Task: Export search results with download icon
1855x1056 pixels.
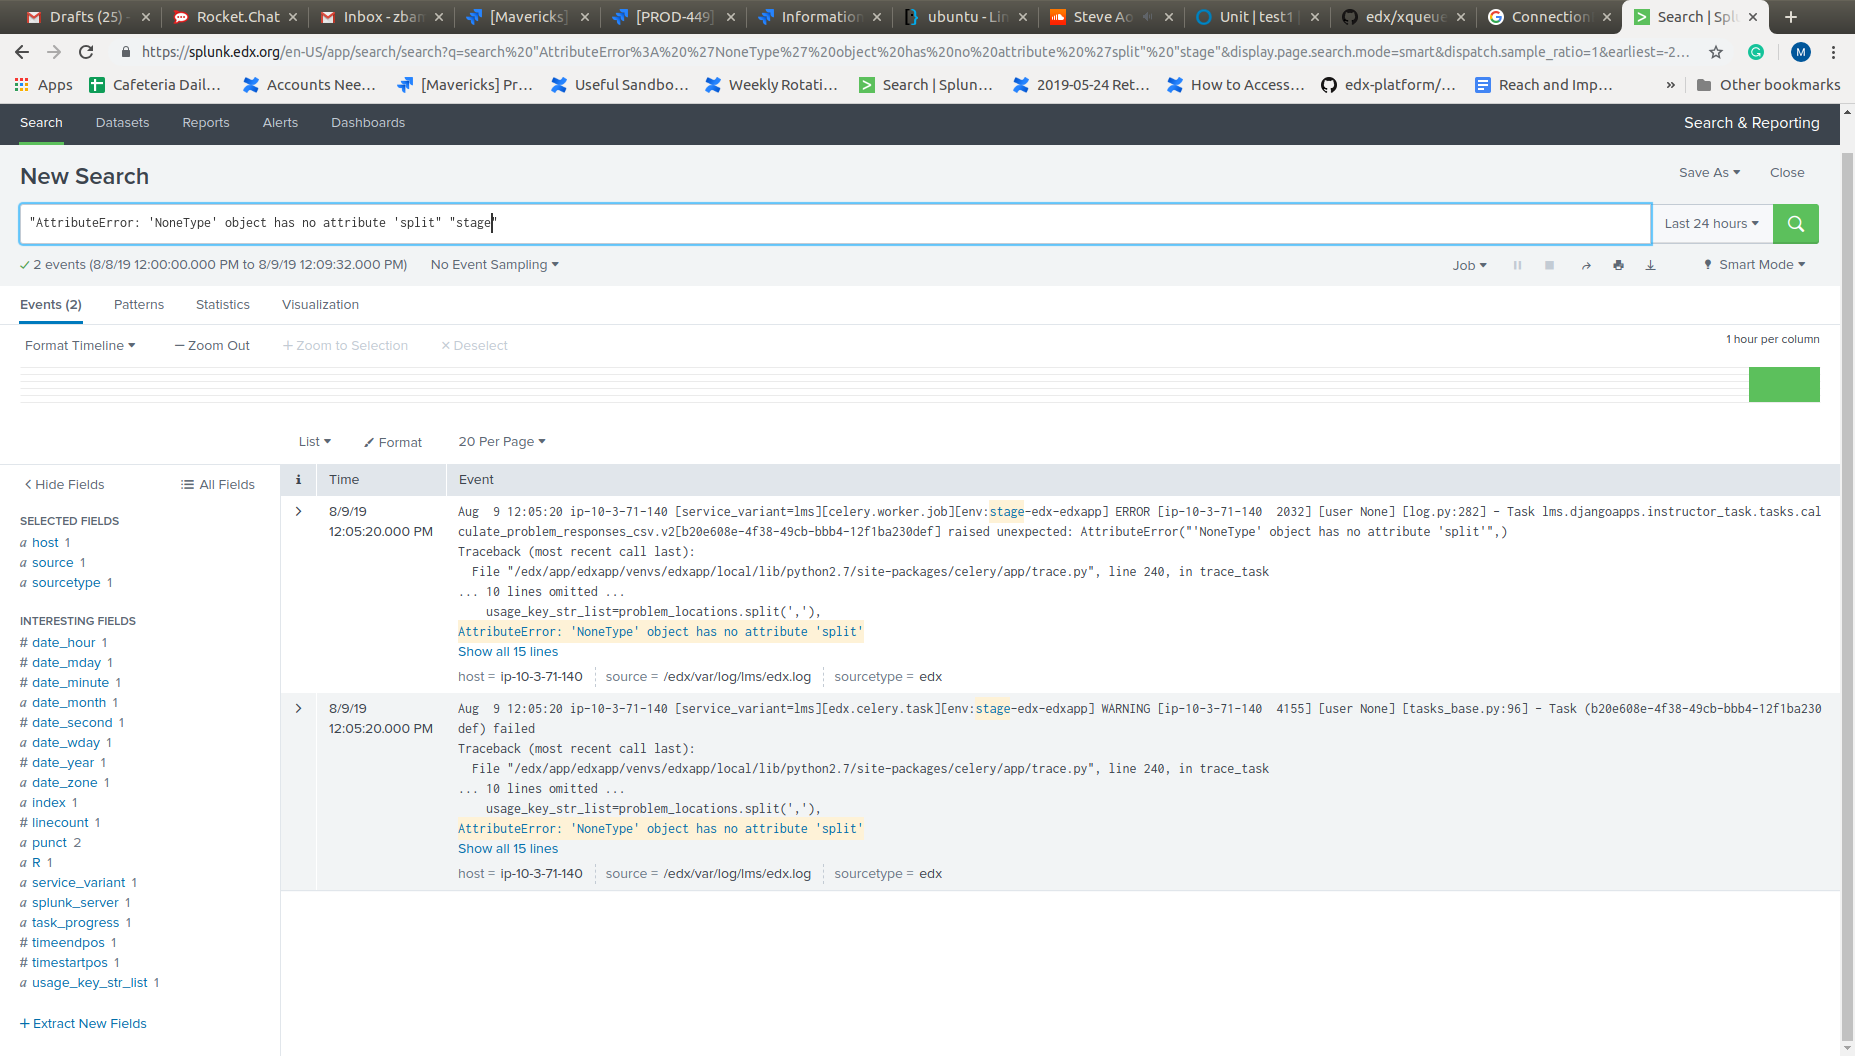Action: coord(1650,265)
